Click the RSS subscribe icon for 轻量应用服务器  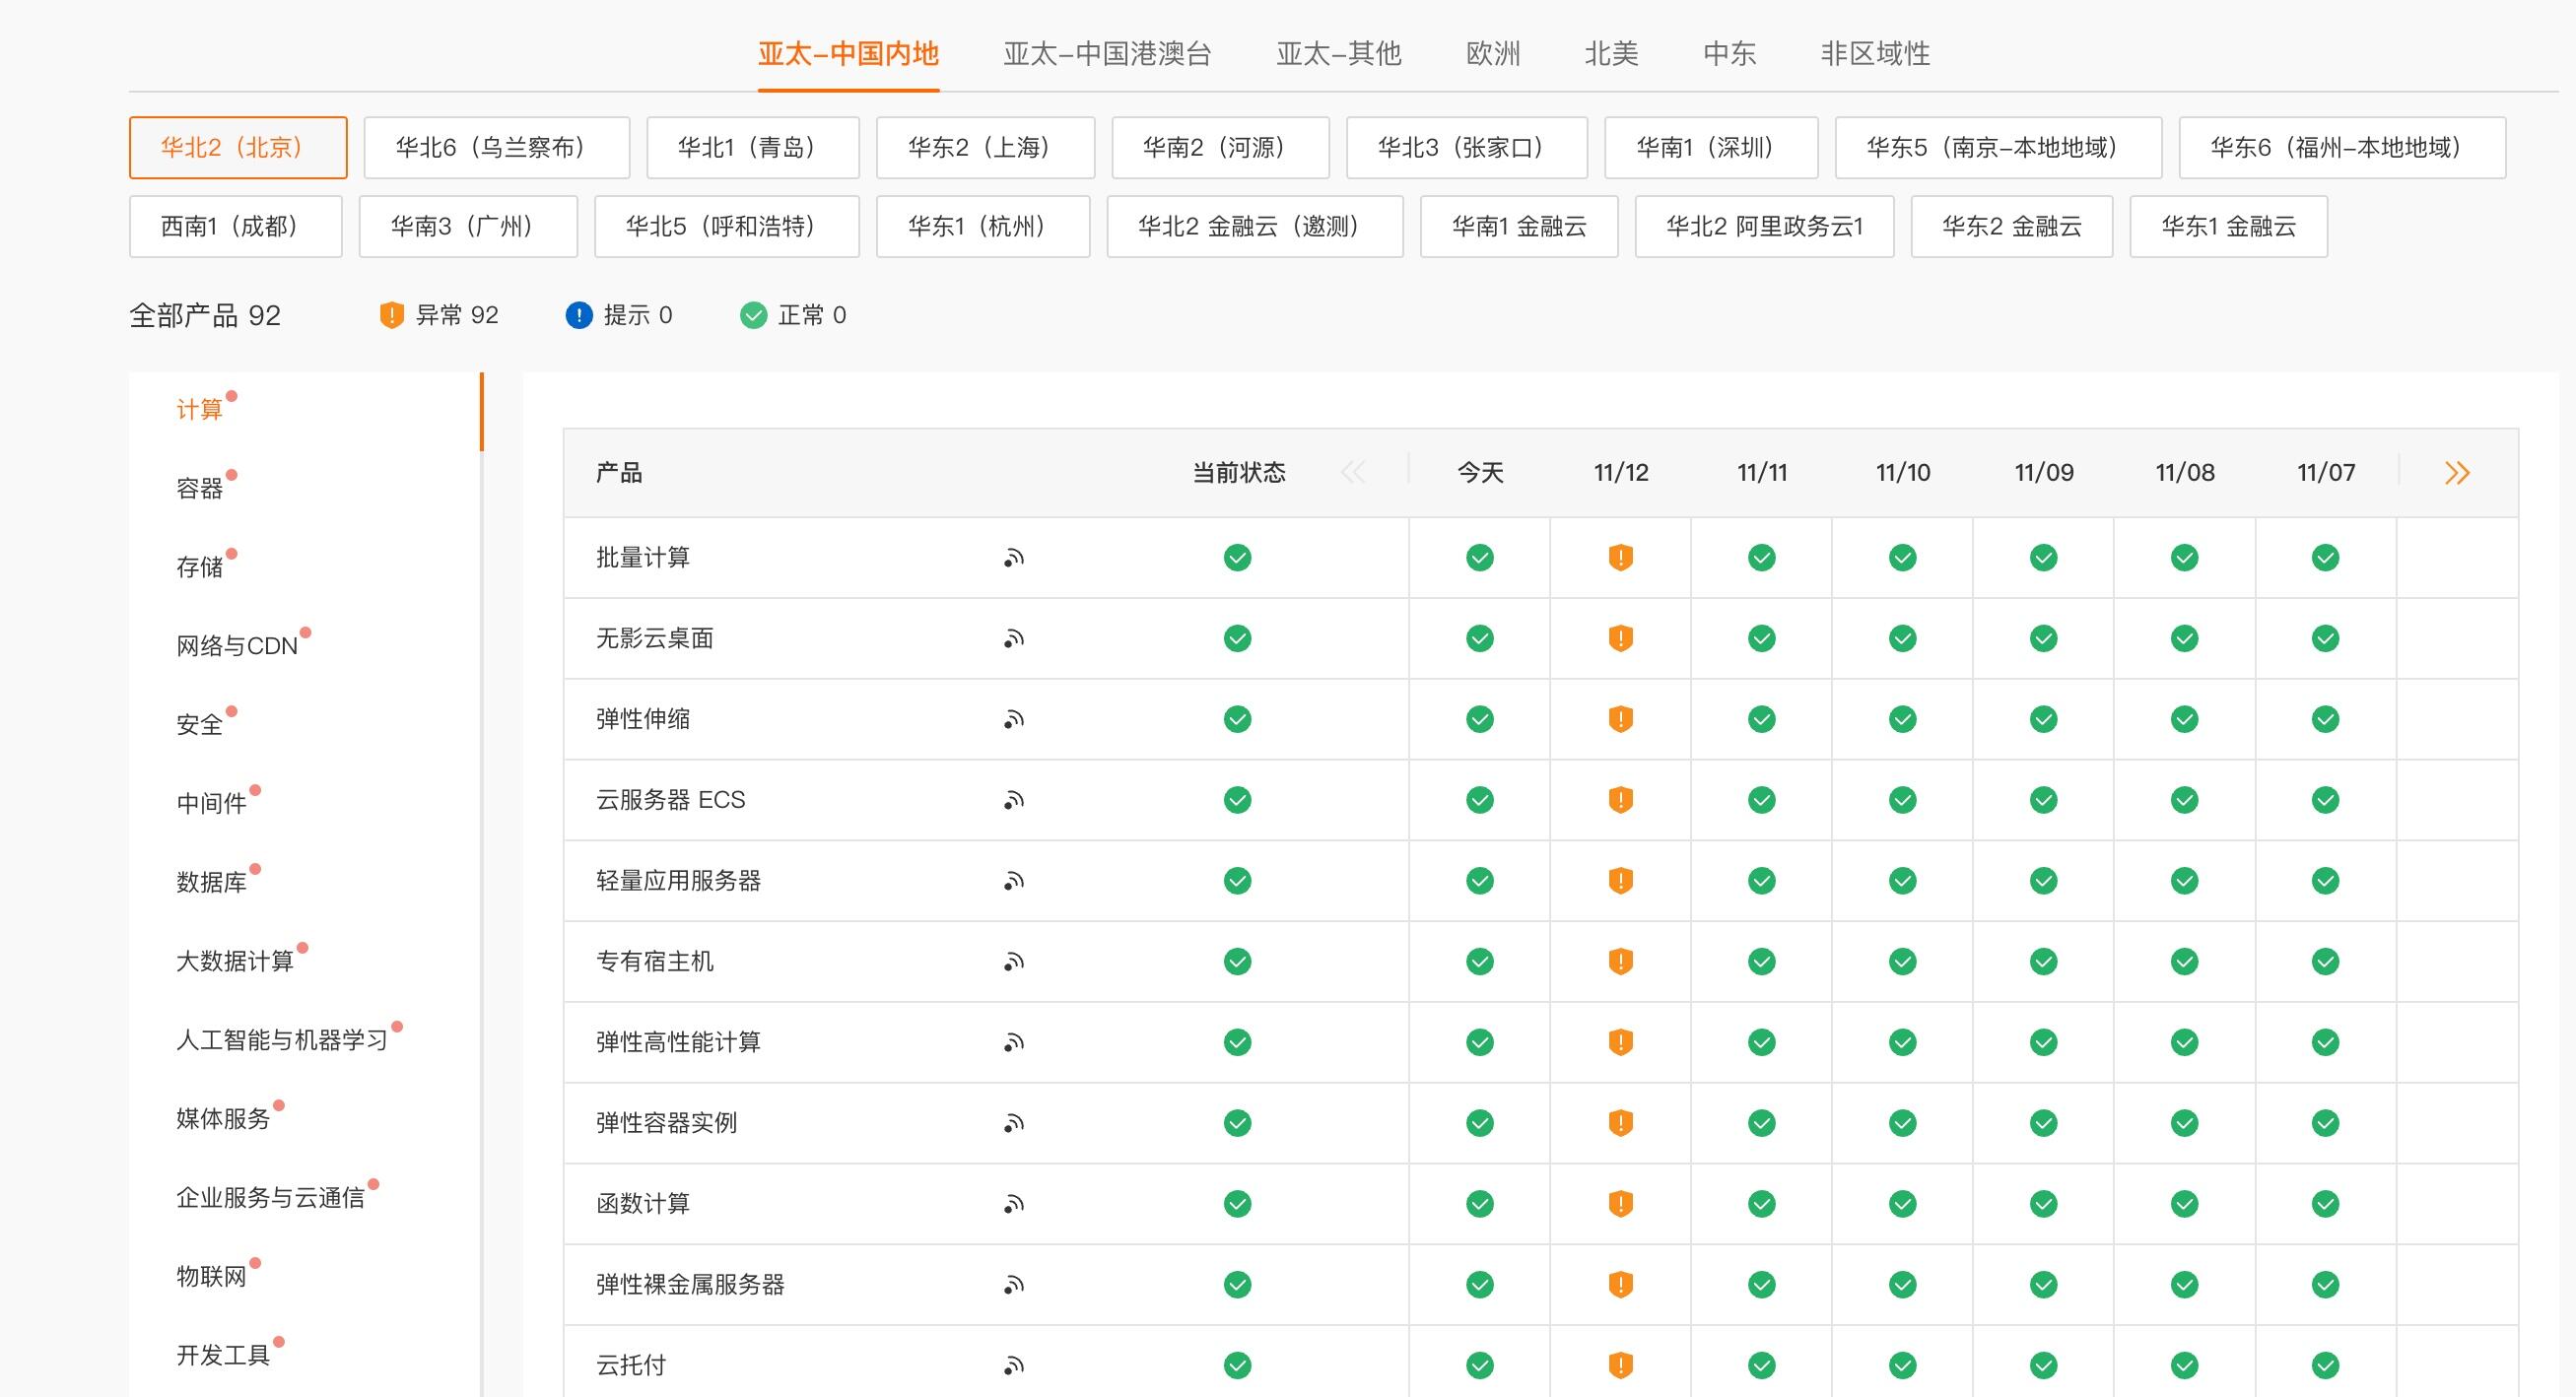pos(1014,881)
